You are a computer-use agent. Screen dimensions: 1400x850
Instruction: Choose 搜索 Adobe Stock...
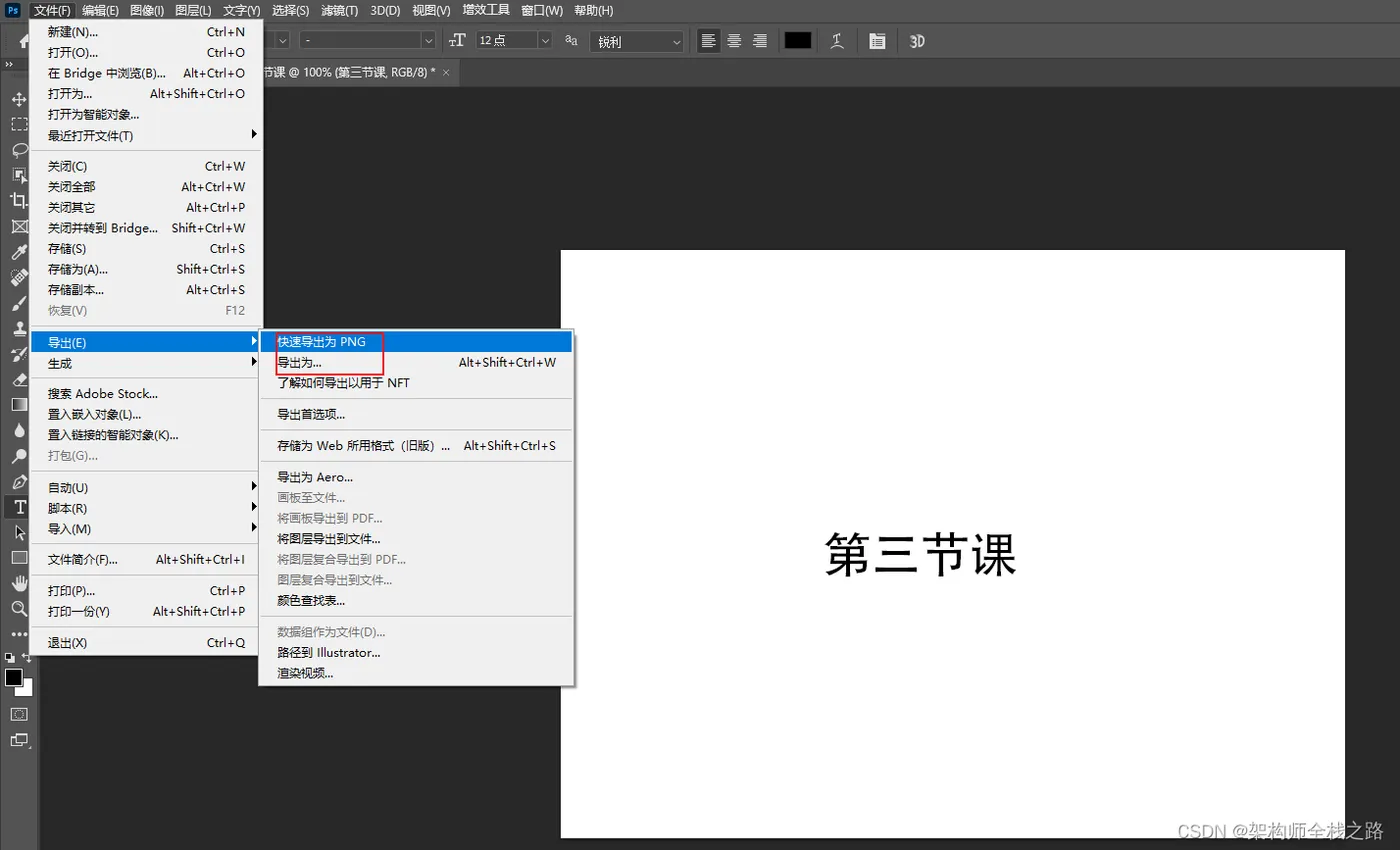click(146, 394)
